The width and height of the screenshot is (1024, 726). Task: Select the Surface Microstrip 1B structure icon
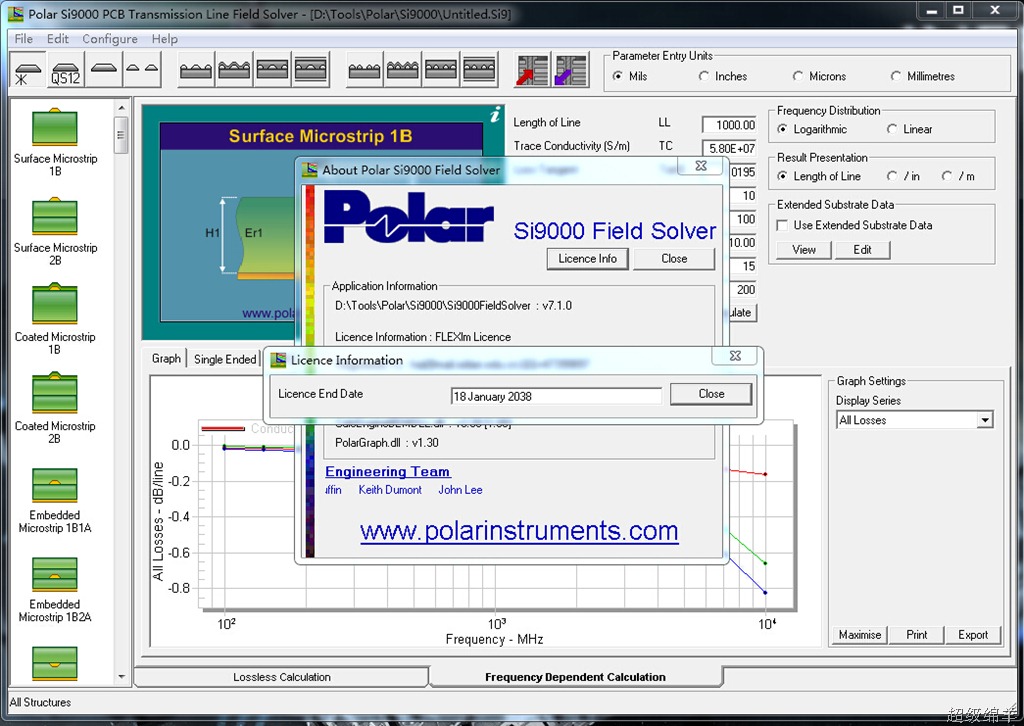click(54, 128)
